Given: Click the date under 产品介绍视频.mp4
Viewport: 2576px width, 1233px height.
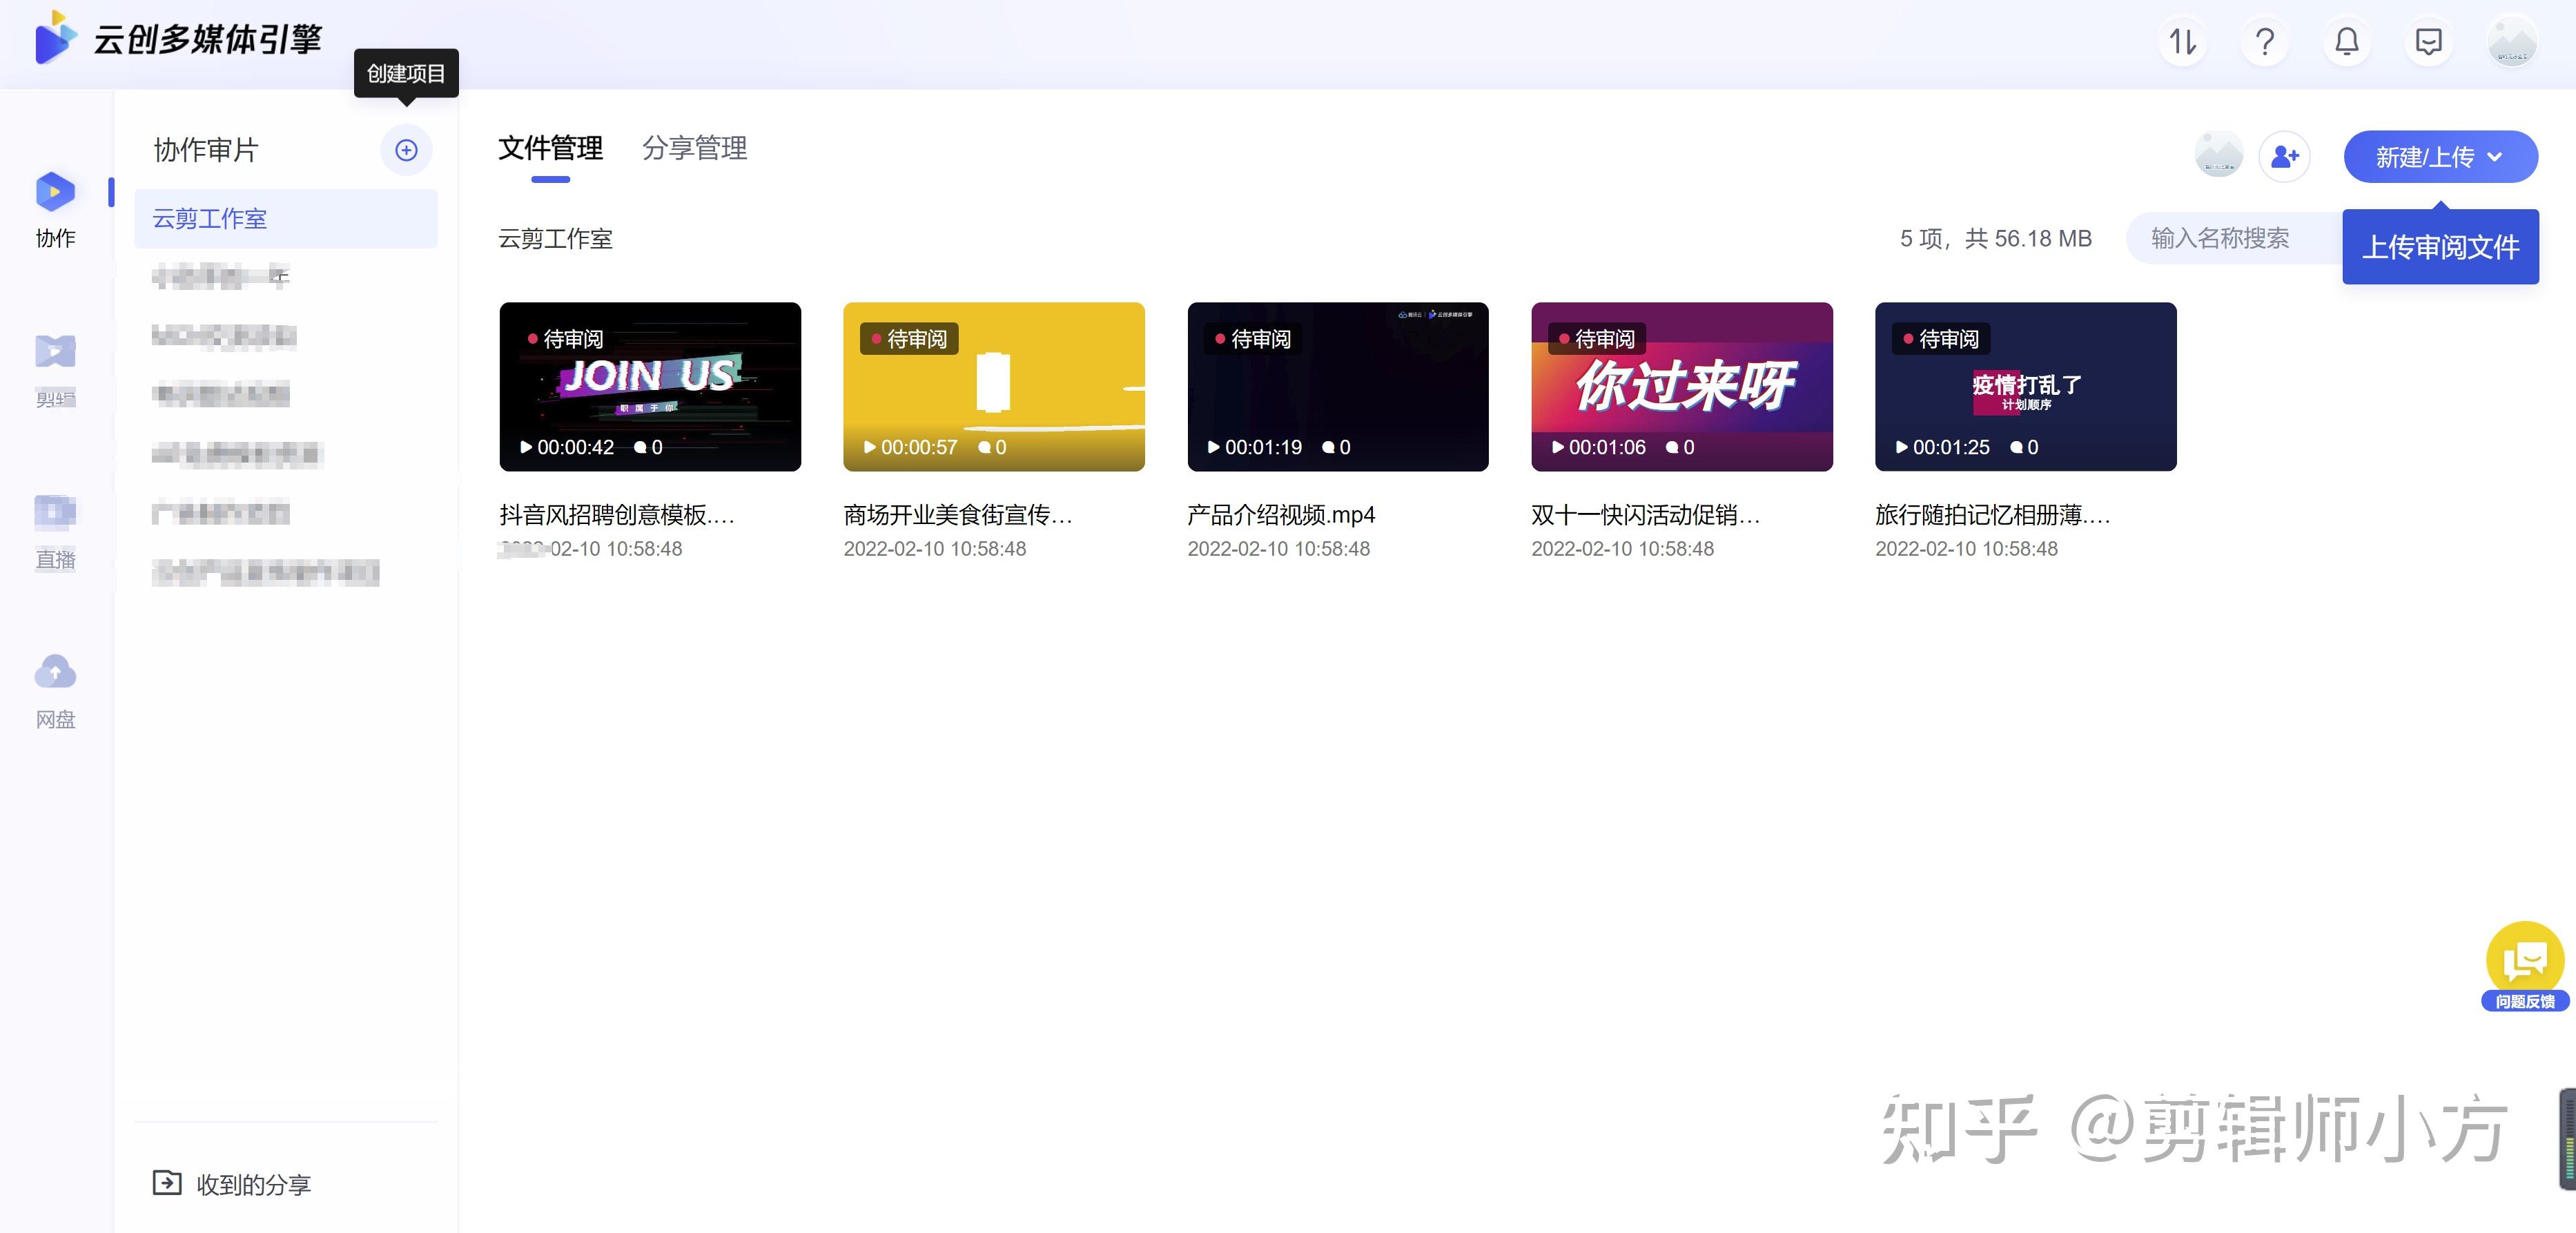Looking at the screenshot, I should coord(1279,549).
